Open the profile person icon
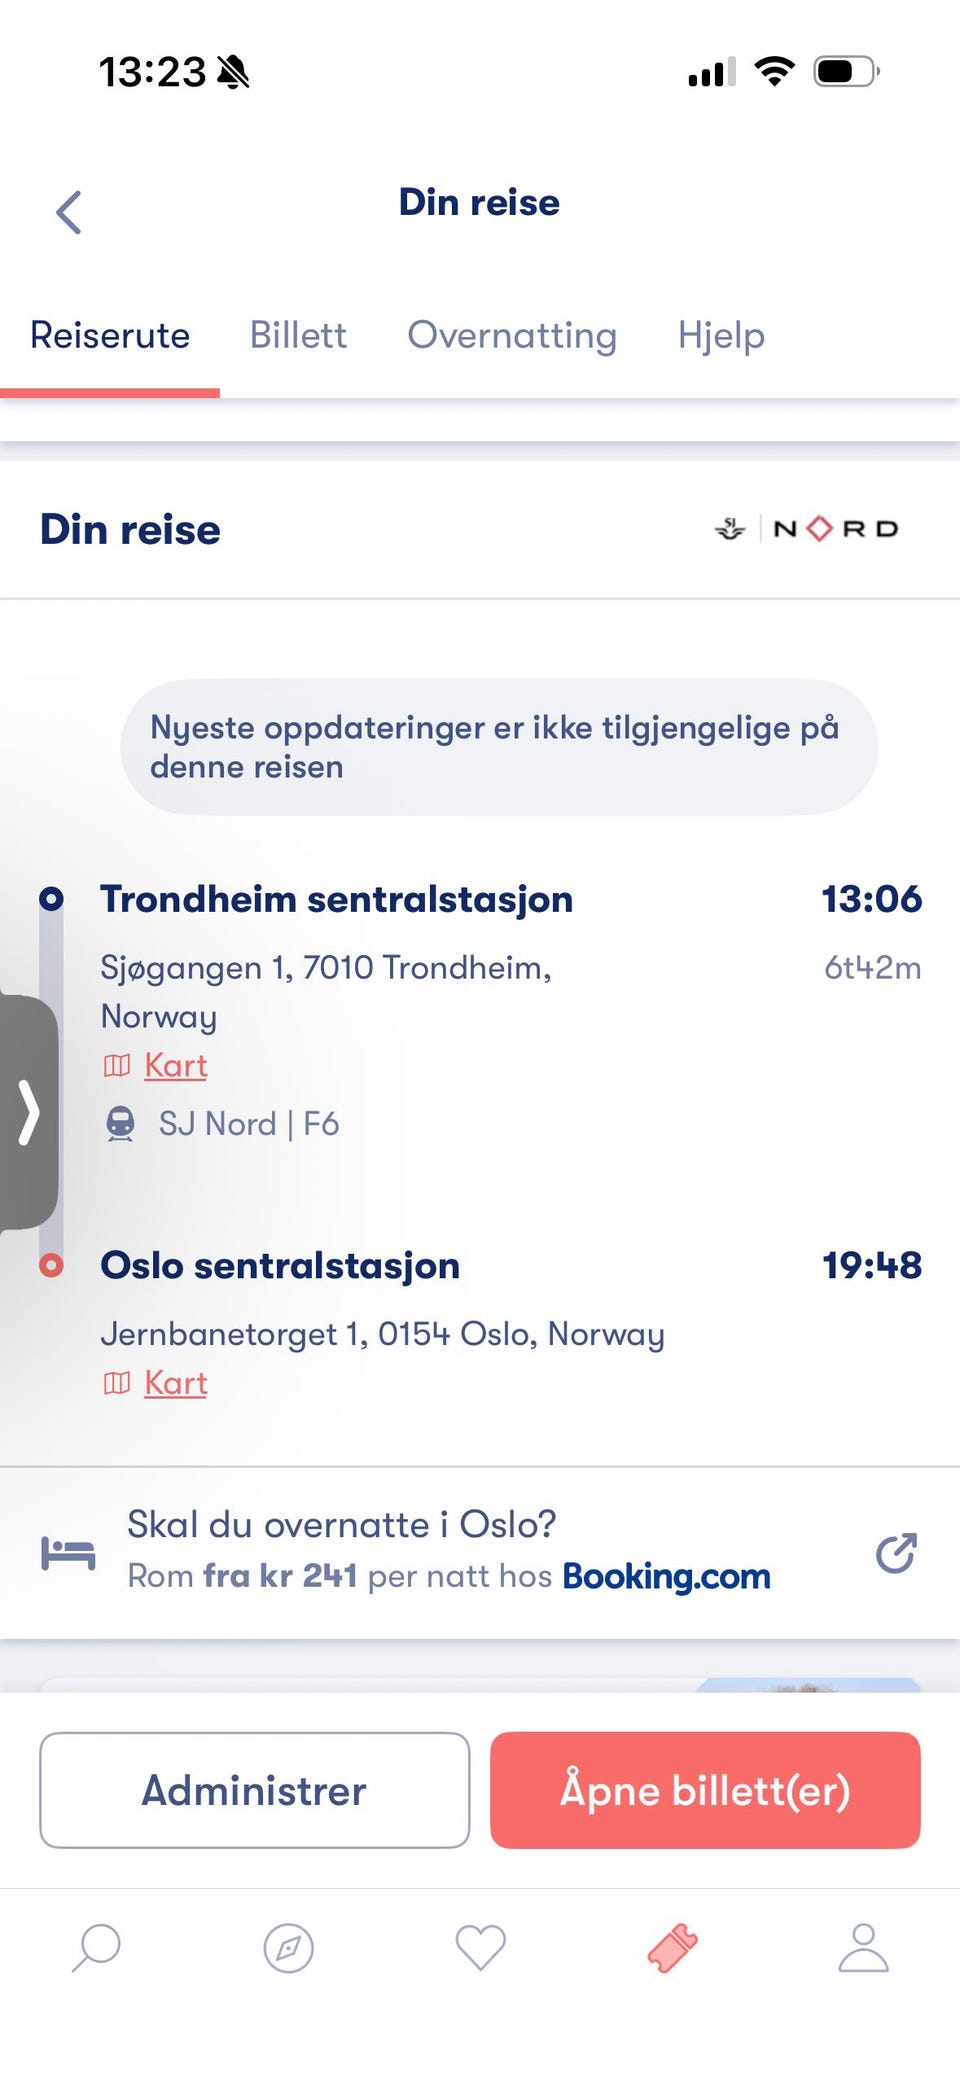 [x=864, y=1948]
